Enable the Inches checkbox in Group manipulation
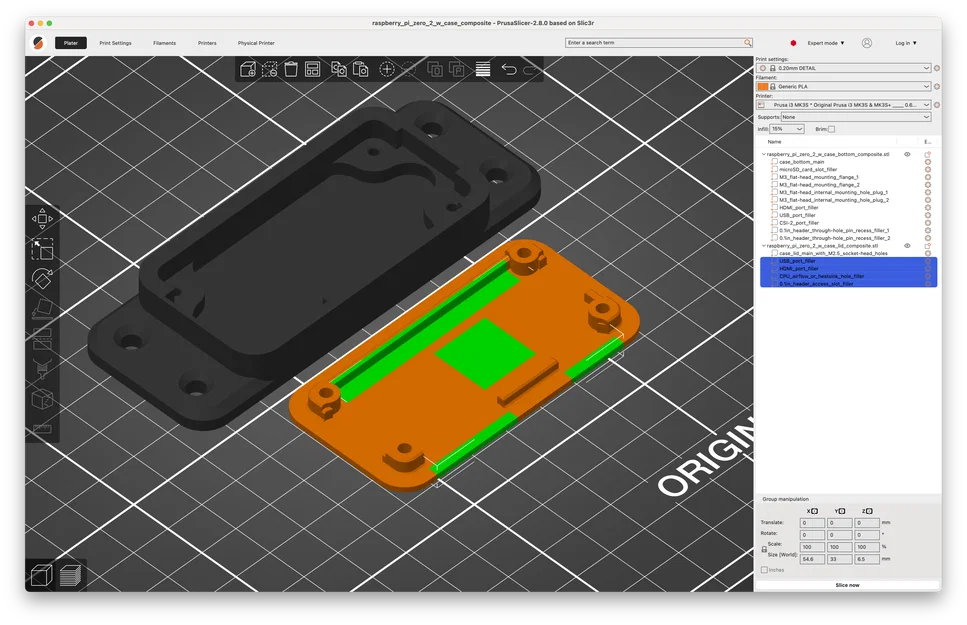The height and width of the screenshot is (625, 967). 765,570
